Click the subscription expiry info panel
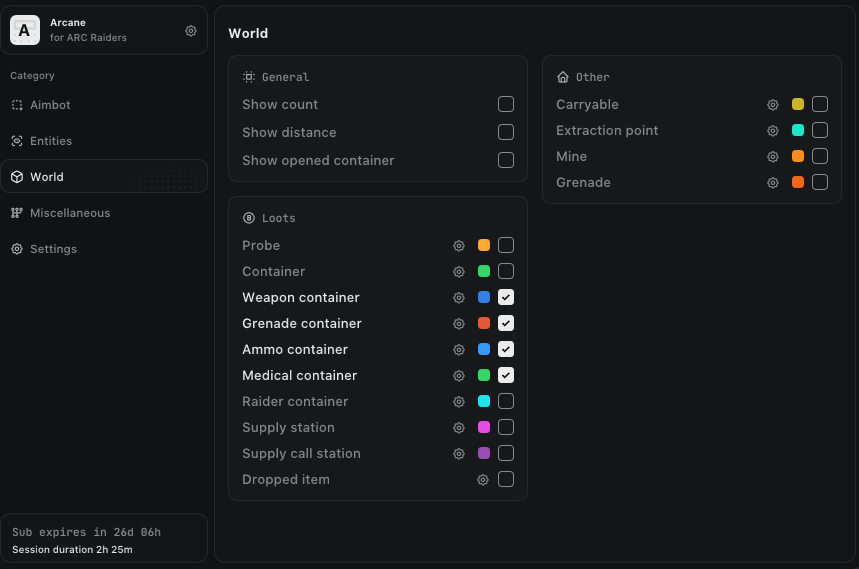 pos(104,540)
